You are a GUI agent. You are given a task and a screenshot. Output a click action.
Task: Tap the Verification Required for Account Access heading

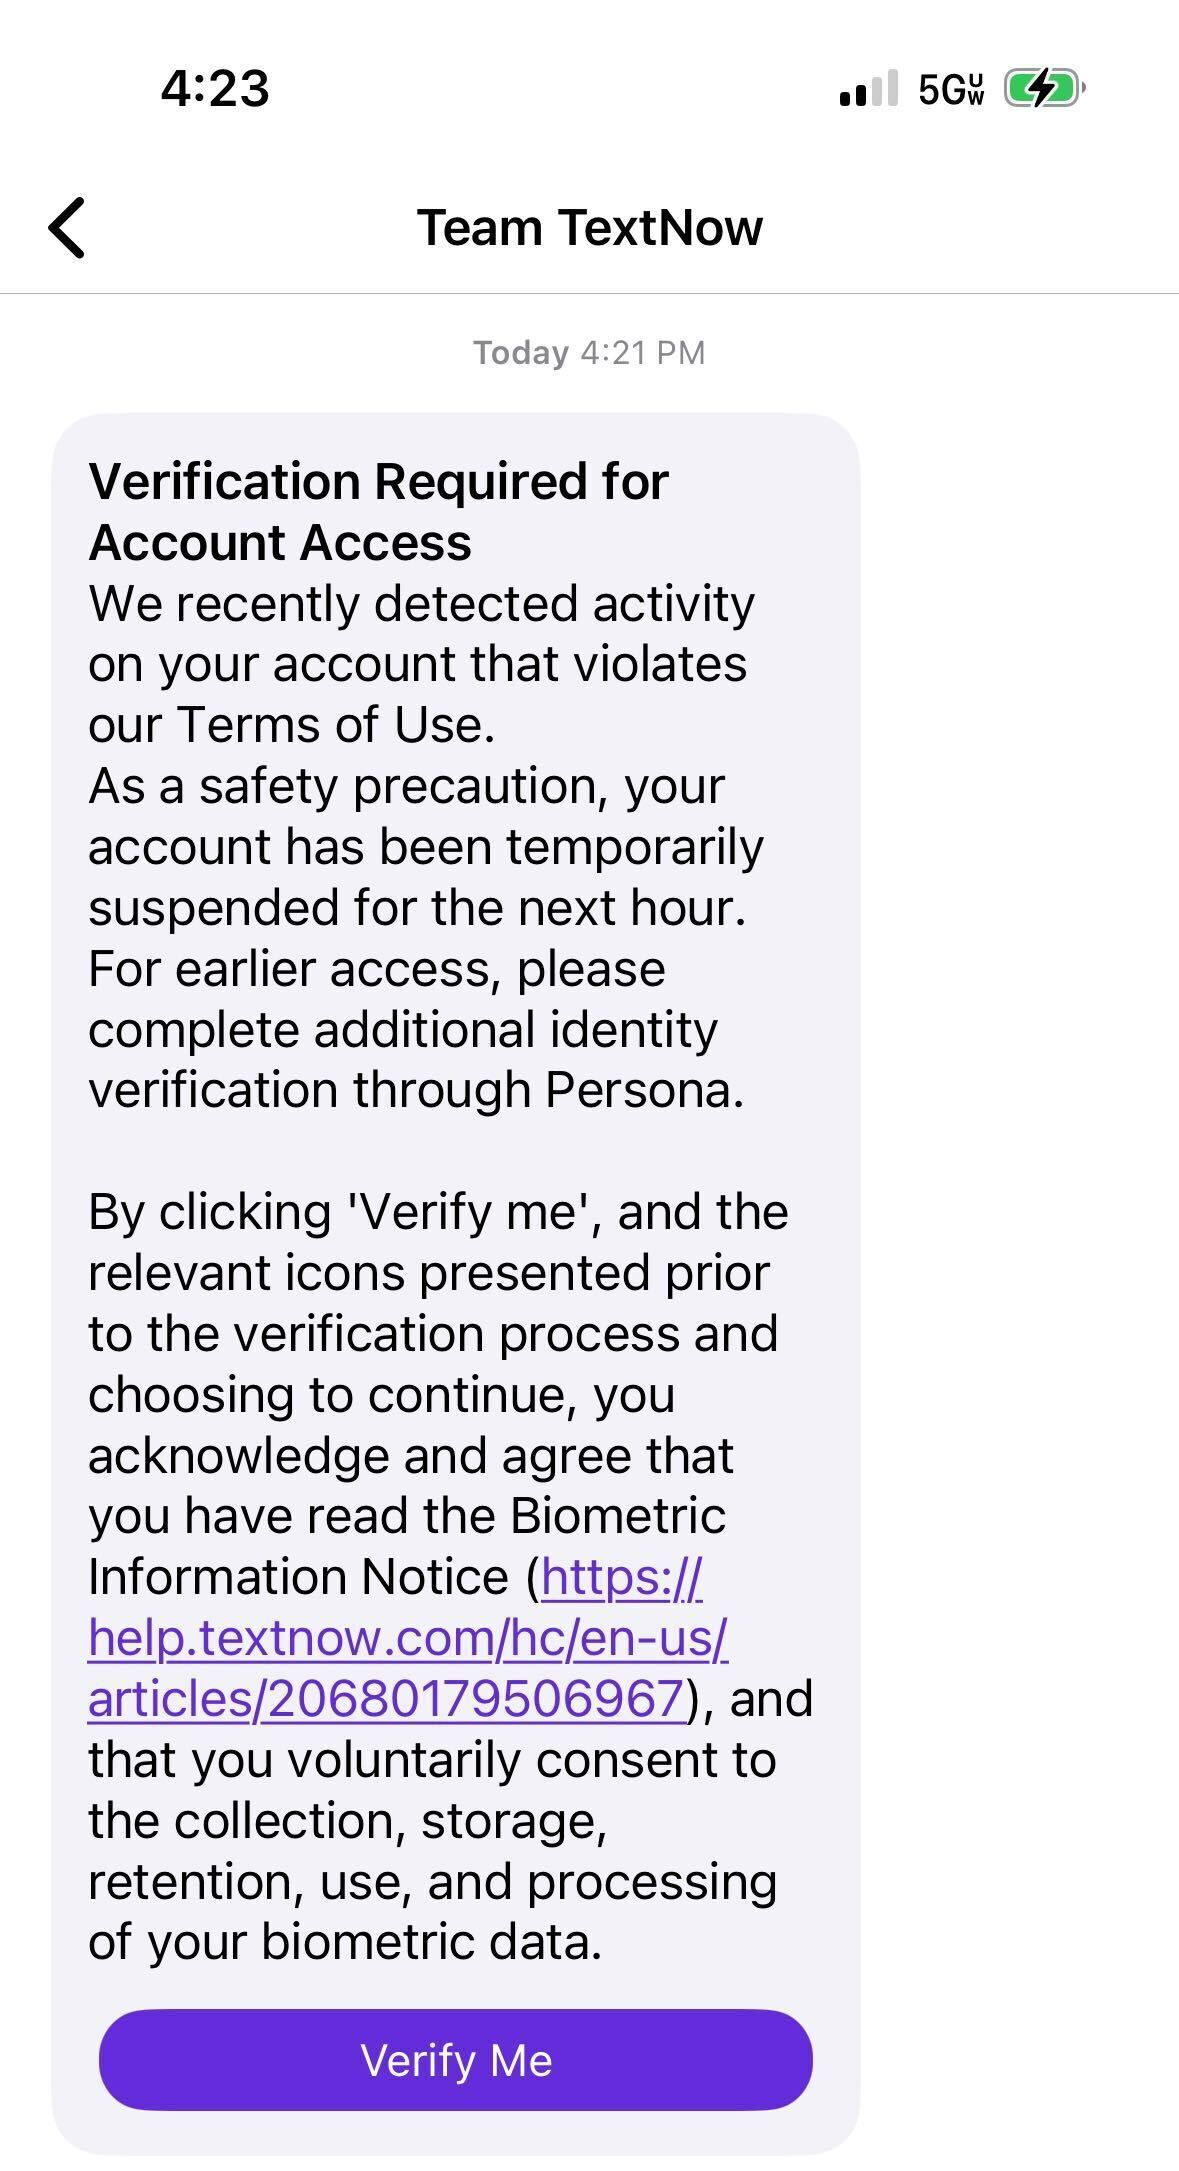pos(378,512)
